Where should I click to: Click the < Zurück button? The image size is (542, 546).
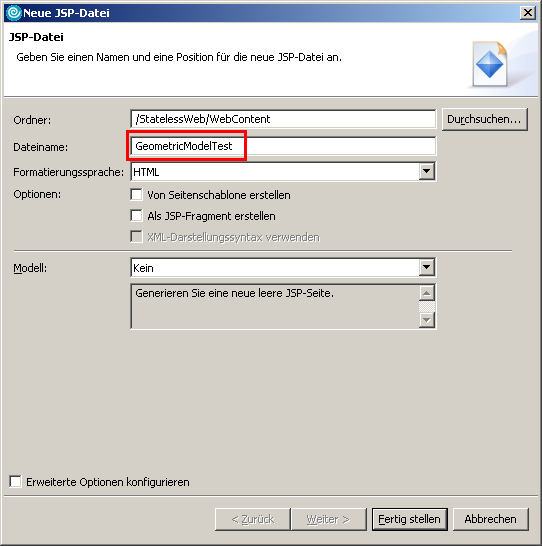(253, 519)
